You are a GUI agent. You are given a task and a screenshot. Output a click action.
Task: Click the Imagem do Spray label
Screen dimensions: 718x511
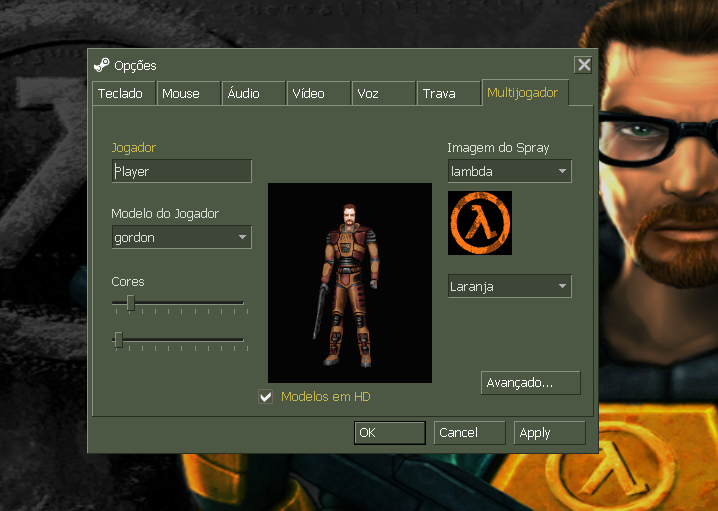point(498,148)
